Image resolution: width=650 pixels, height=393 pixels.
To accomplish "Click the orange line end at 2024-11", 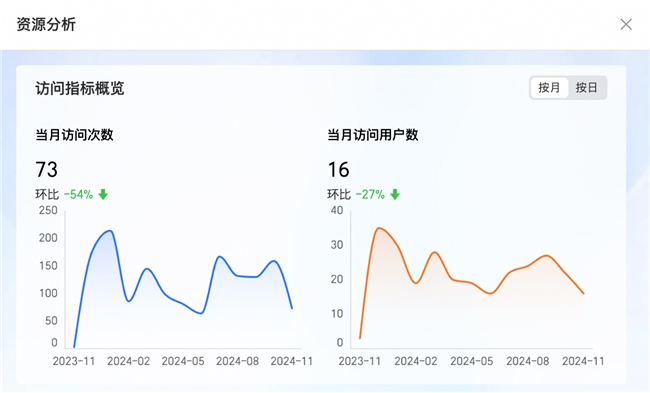I will (583, 293).
